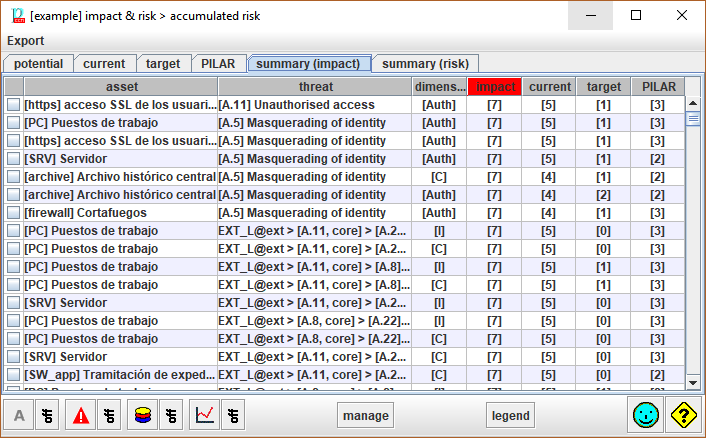Click tree icon beside the line chart icon
The width and height of the screenshot is (706, 438).
[232, 414]
